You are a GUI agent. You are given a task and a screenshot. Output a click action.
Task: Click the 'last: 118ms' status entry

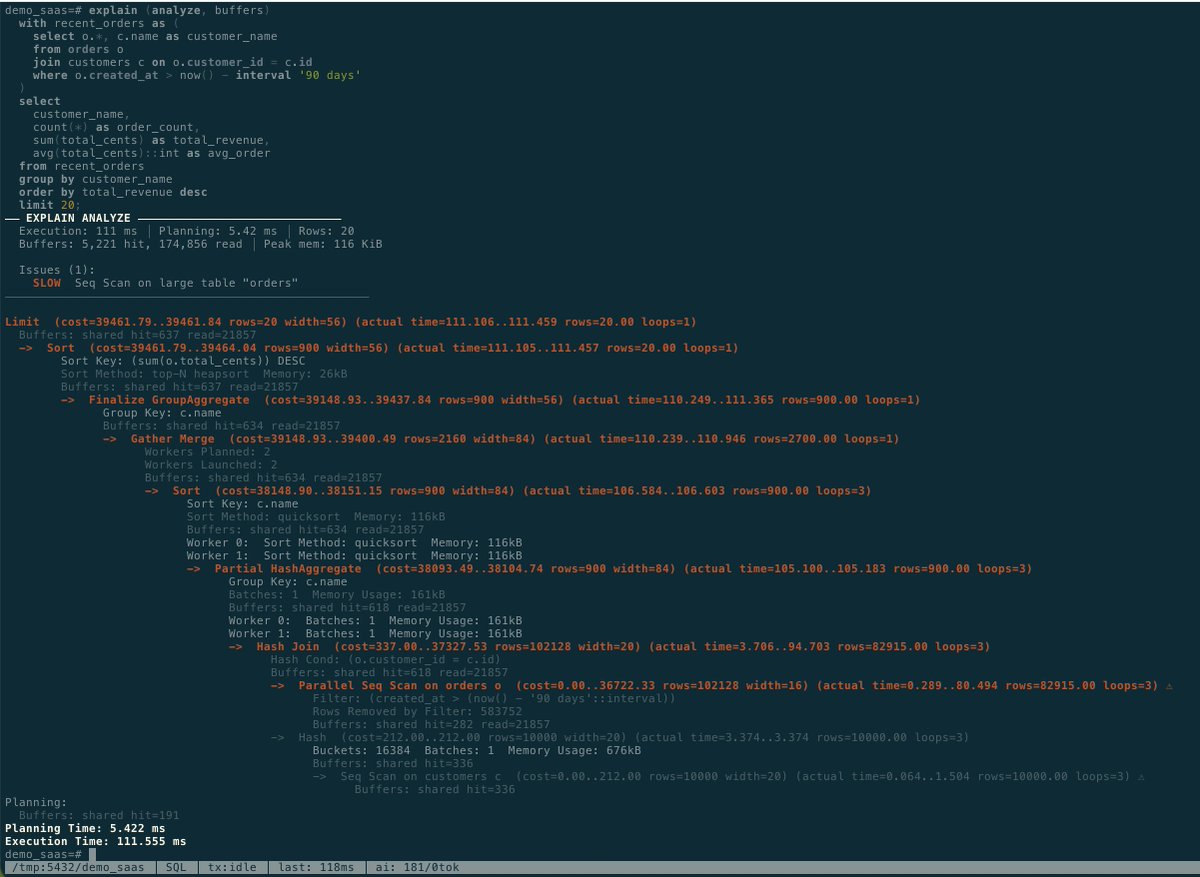click(316, 867)
